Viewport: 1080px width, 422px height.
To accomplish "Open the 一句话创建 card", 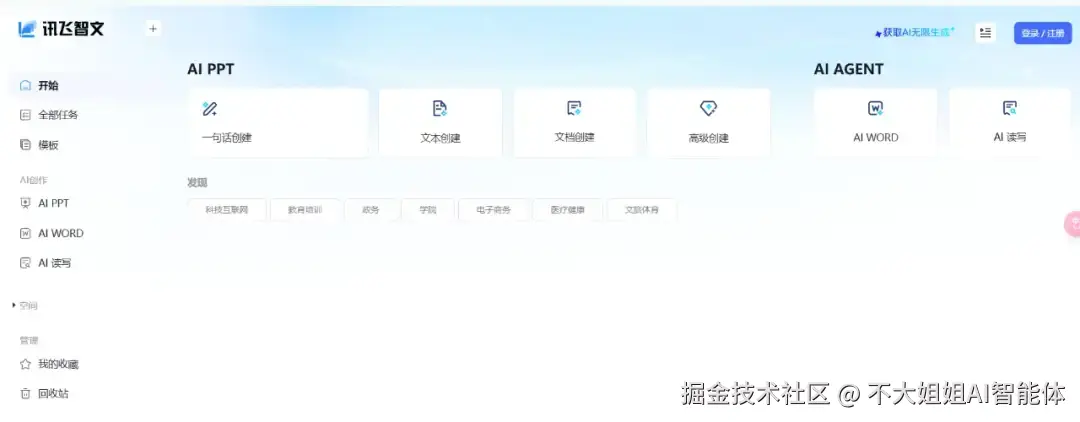I will pos(278,123).
